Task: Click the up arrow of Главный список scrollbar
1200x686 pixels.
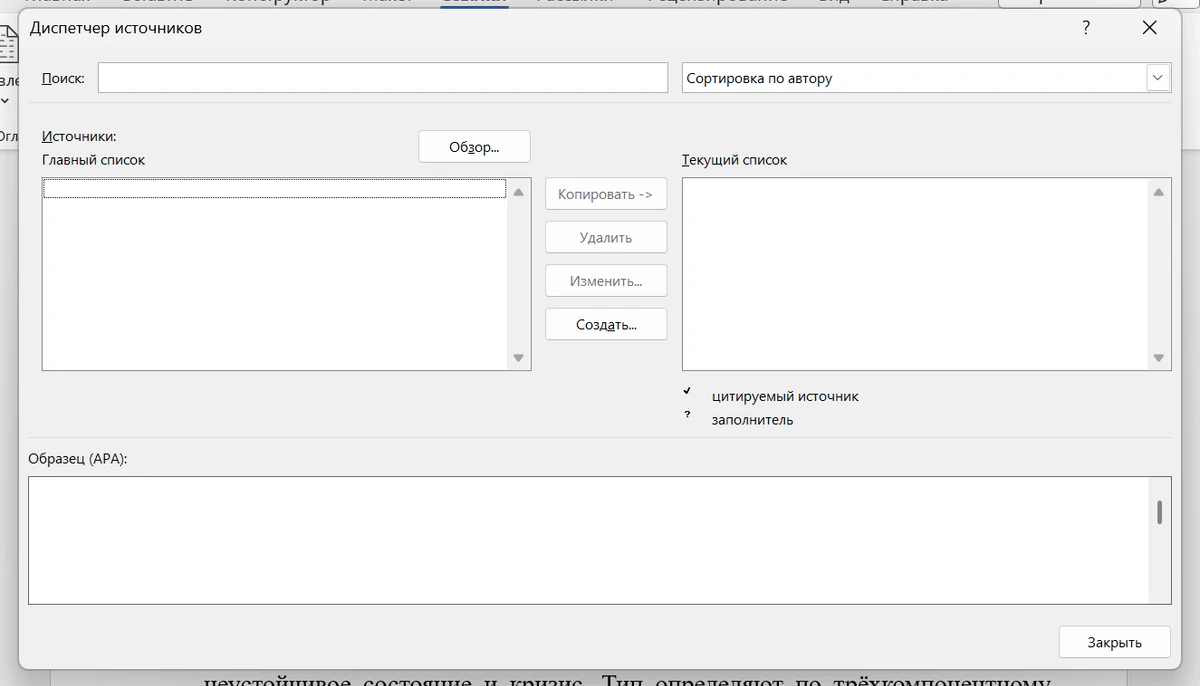Action: pos(518,192)
